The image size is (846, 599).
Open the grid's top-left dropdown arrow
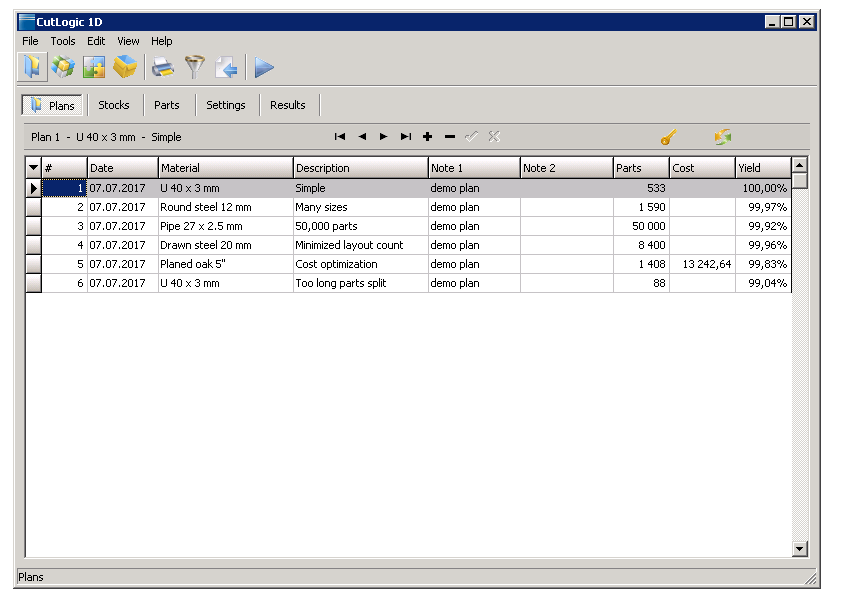tap(33, 168)
